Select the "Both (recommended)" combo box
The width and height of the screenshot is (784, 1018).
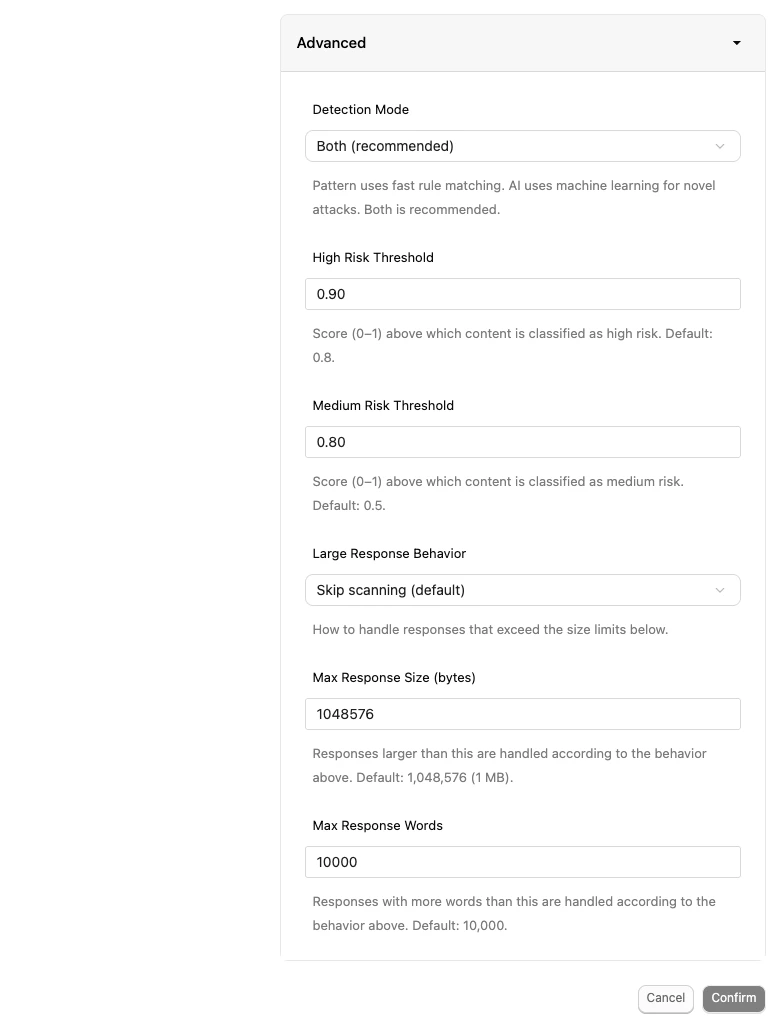tap(522, 145)
